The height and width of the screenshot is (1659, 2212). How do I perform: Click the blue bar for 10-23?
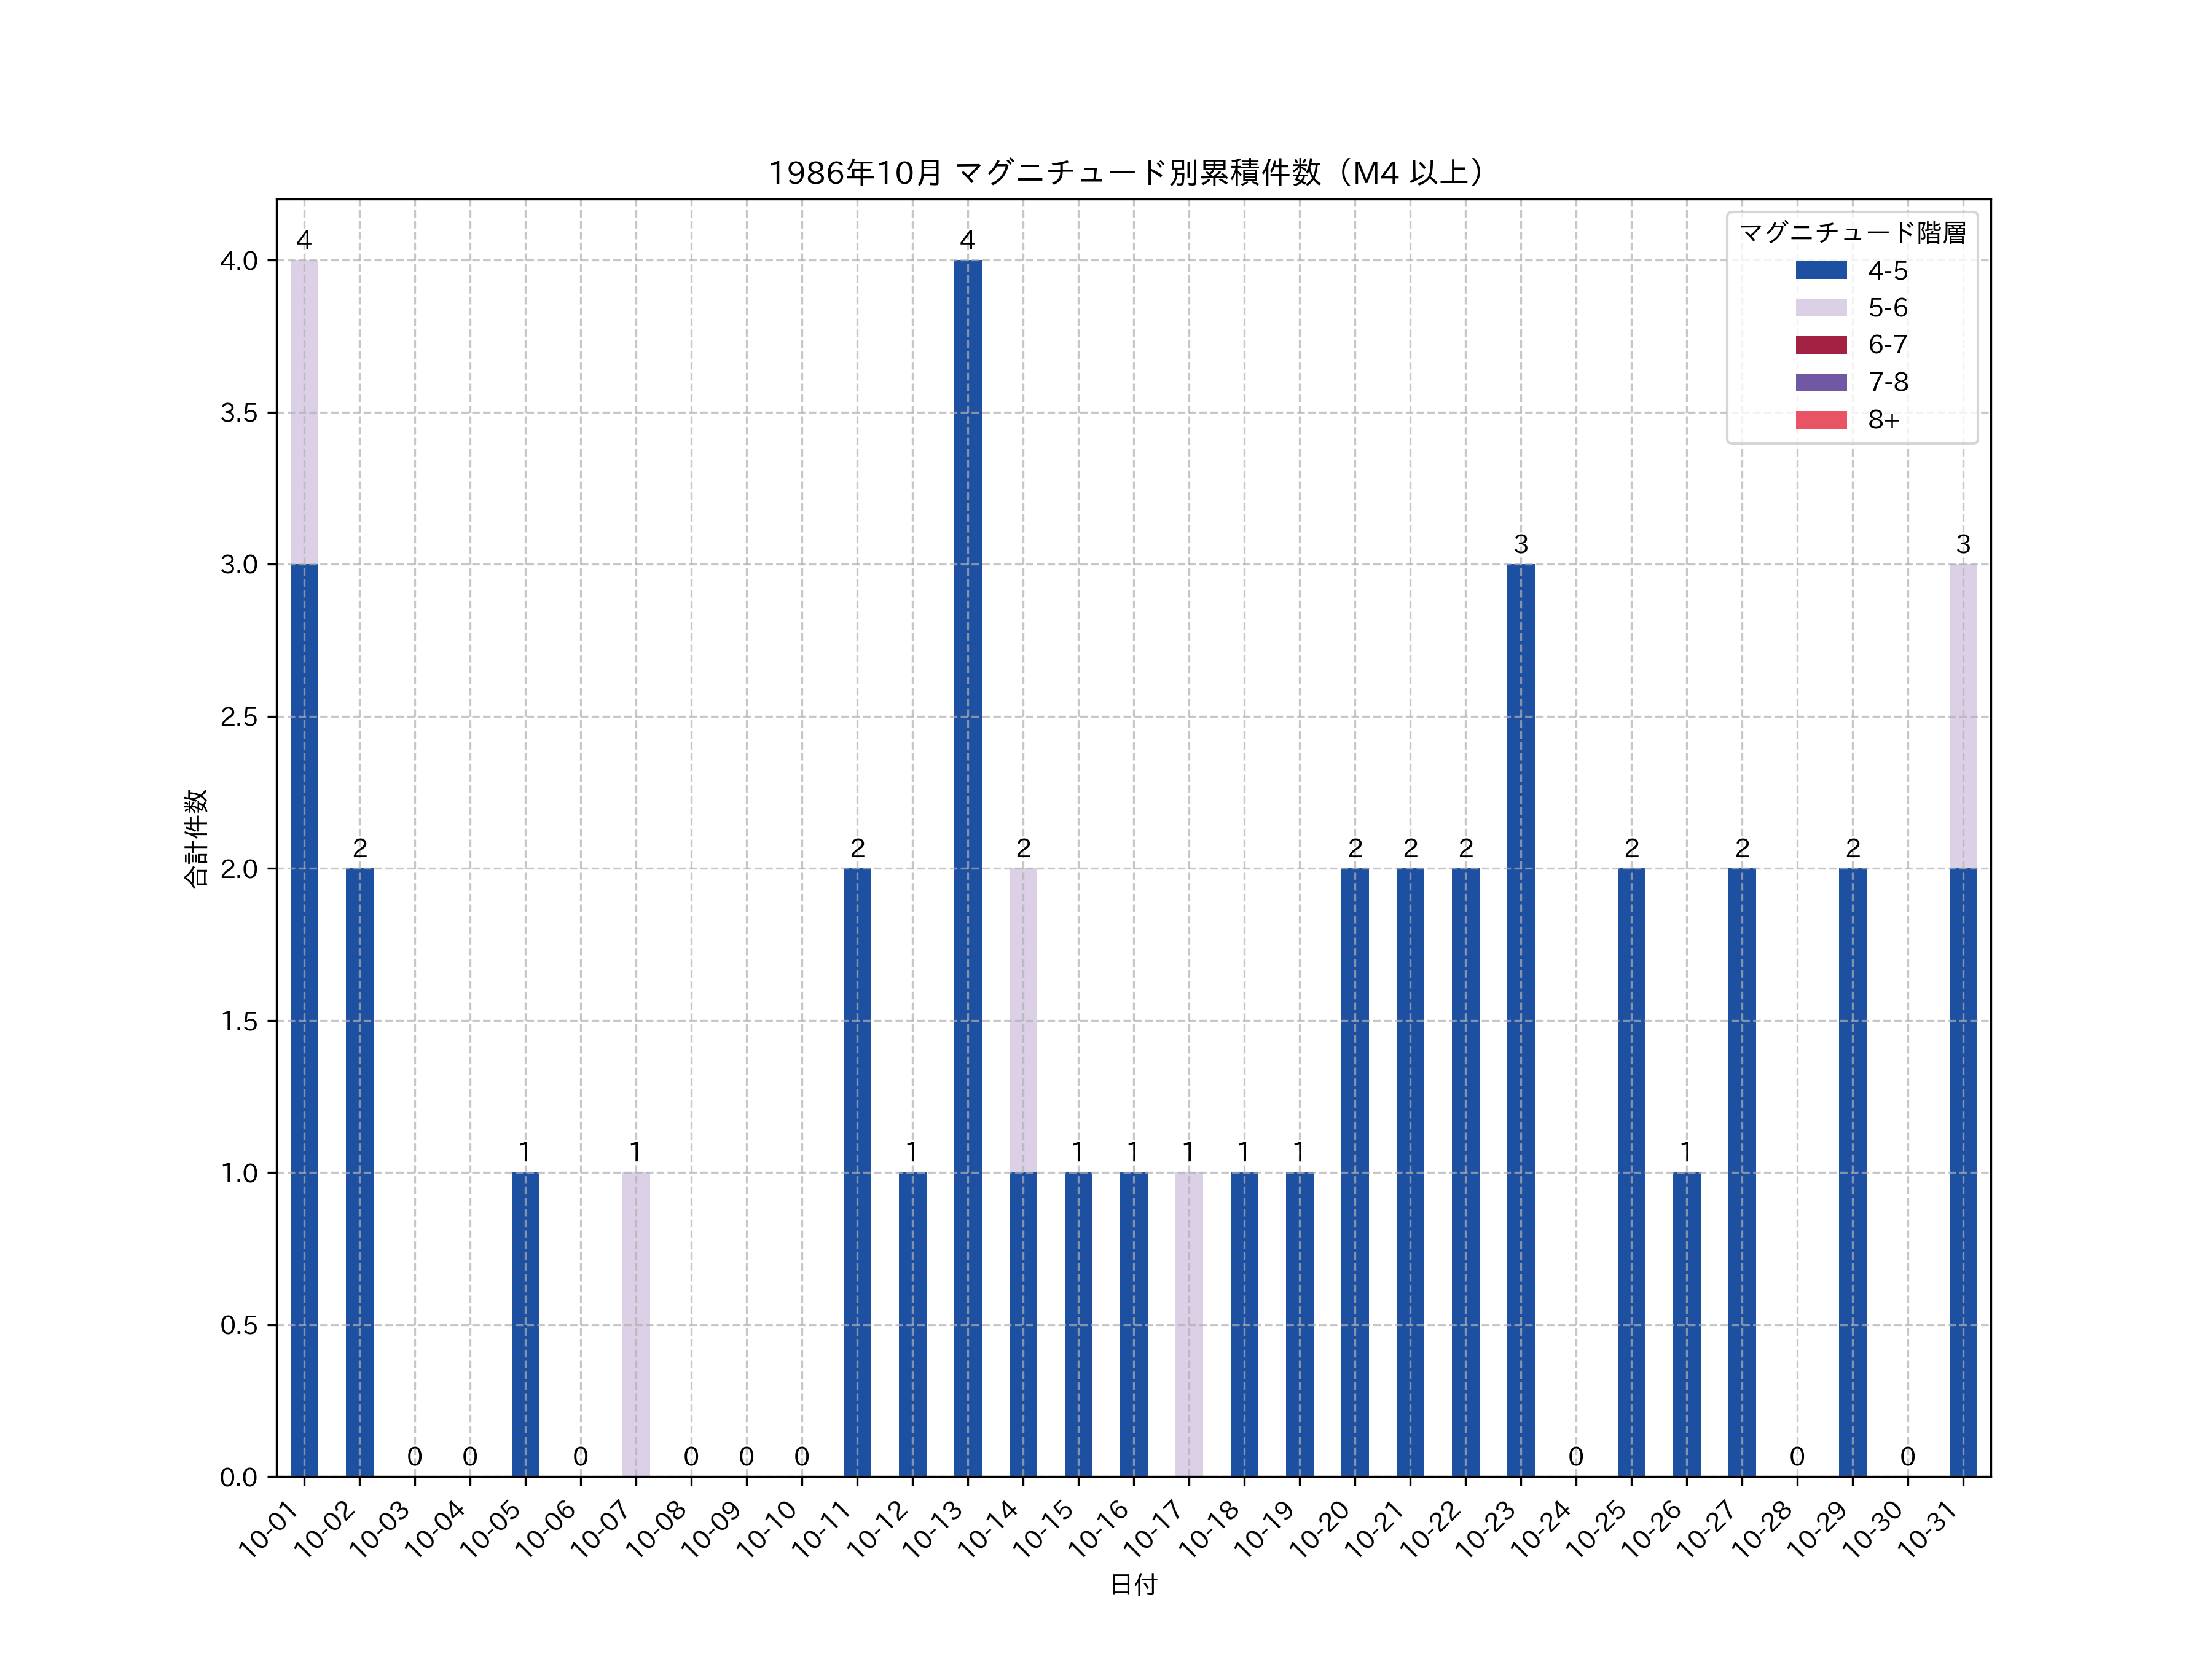click(x=1520, y=1020)
